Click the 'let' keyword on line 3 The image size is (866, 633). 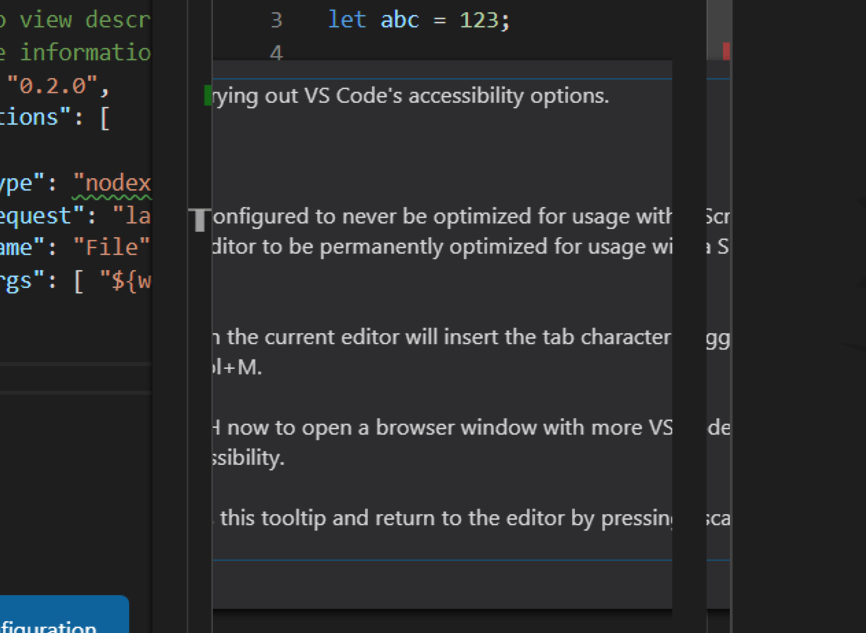coord(347,20)
